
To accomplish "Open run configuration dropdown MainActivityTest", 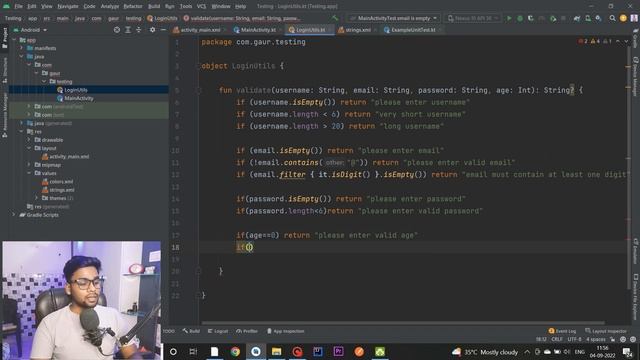I will pos(393,18).
